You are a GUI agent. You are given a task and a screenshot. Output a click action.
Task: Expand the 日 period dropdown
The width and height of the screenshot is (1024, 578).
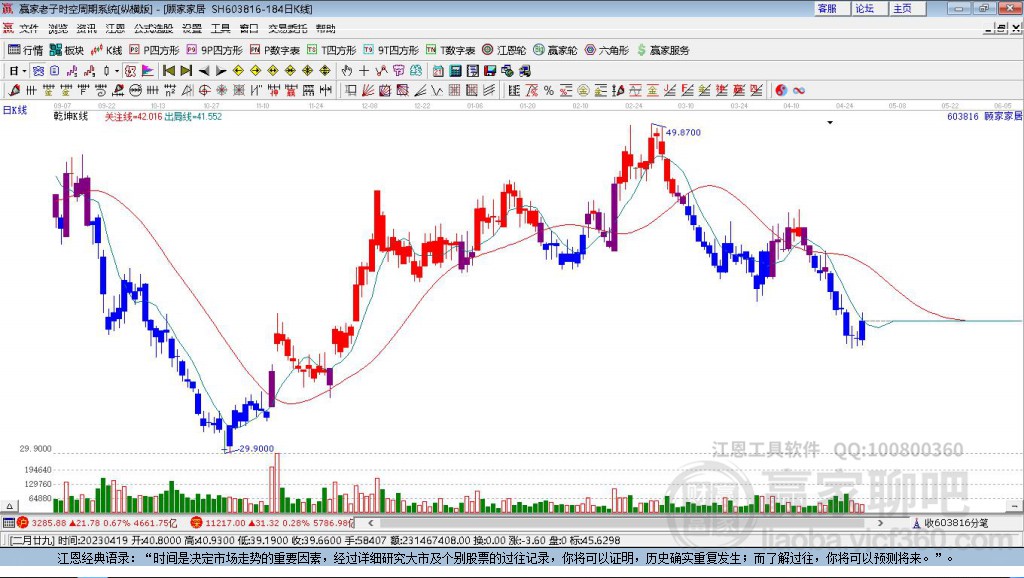point(24,71)
